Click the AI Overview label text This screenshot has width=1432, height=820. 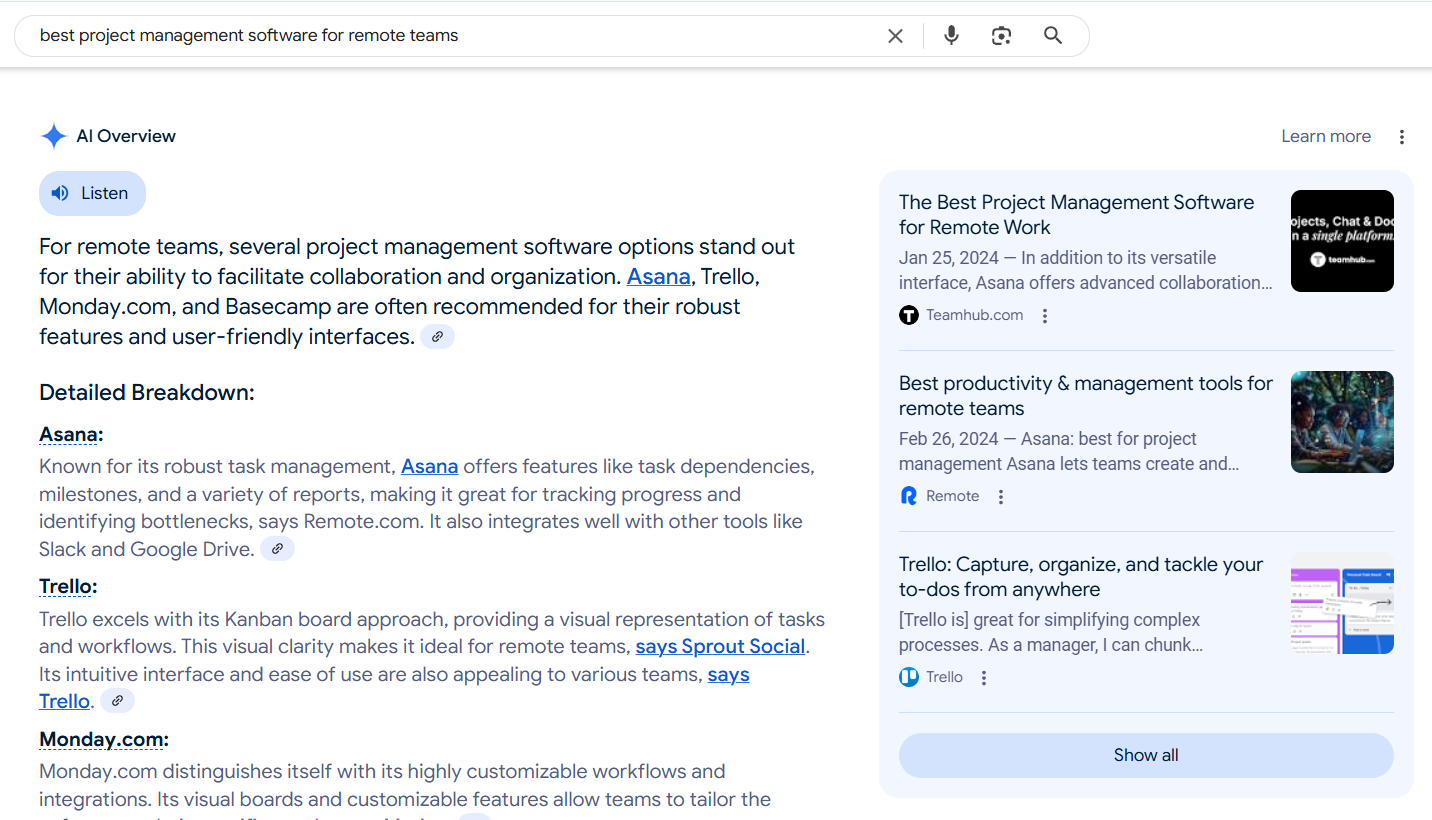[x=126, y=136]
